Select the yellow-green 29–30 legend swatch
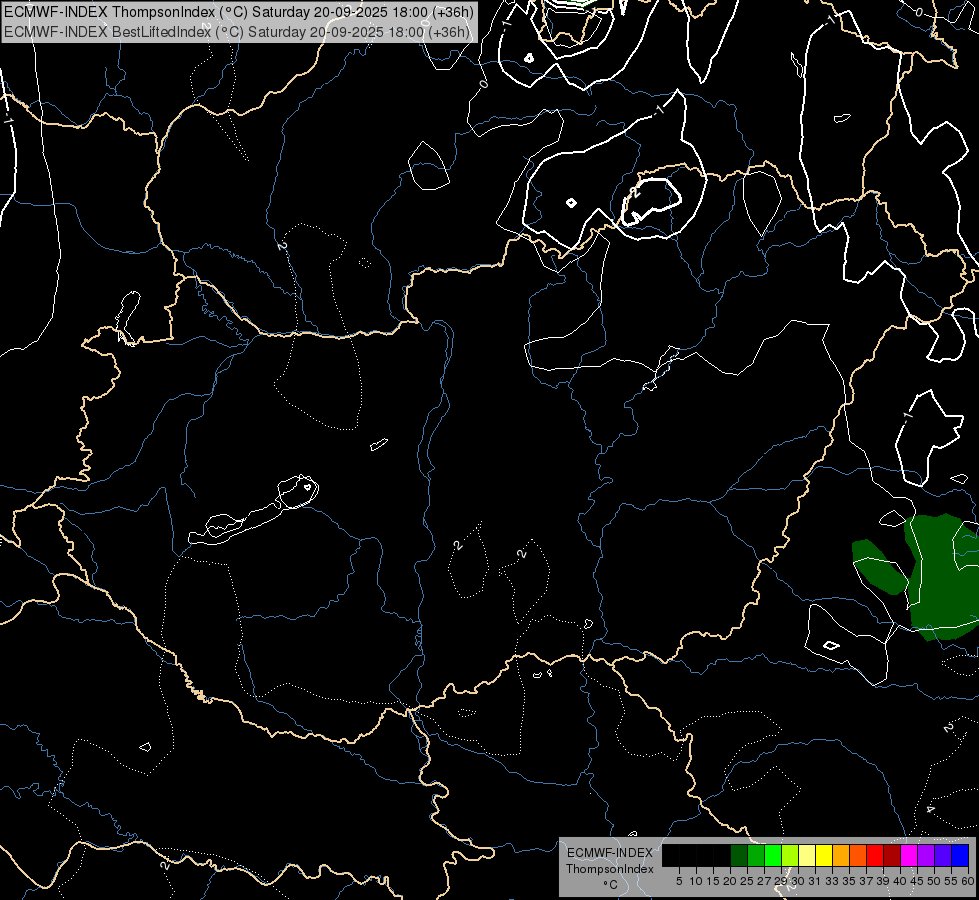Viewport: 979px width, 900px height. pyautogui.click(x=790, y=855)
